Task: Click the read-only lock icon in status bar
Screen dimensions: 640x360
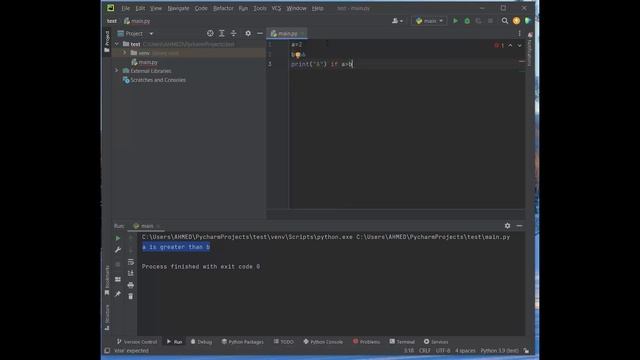Action: pos(526,351)
